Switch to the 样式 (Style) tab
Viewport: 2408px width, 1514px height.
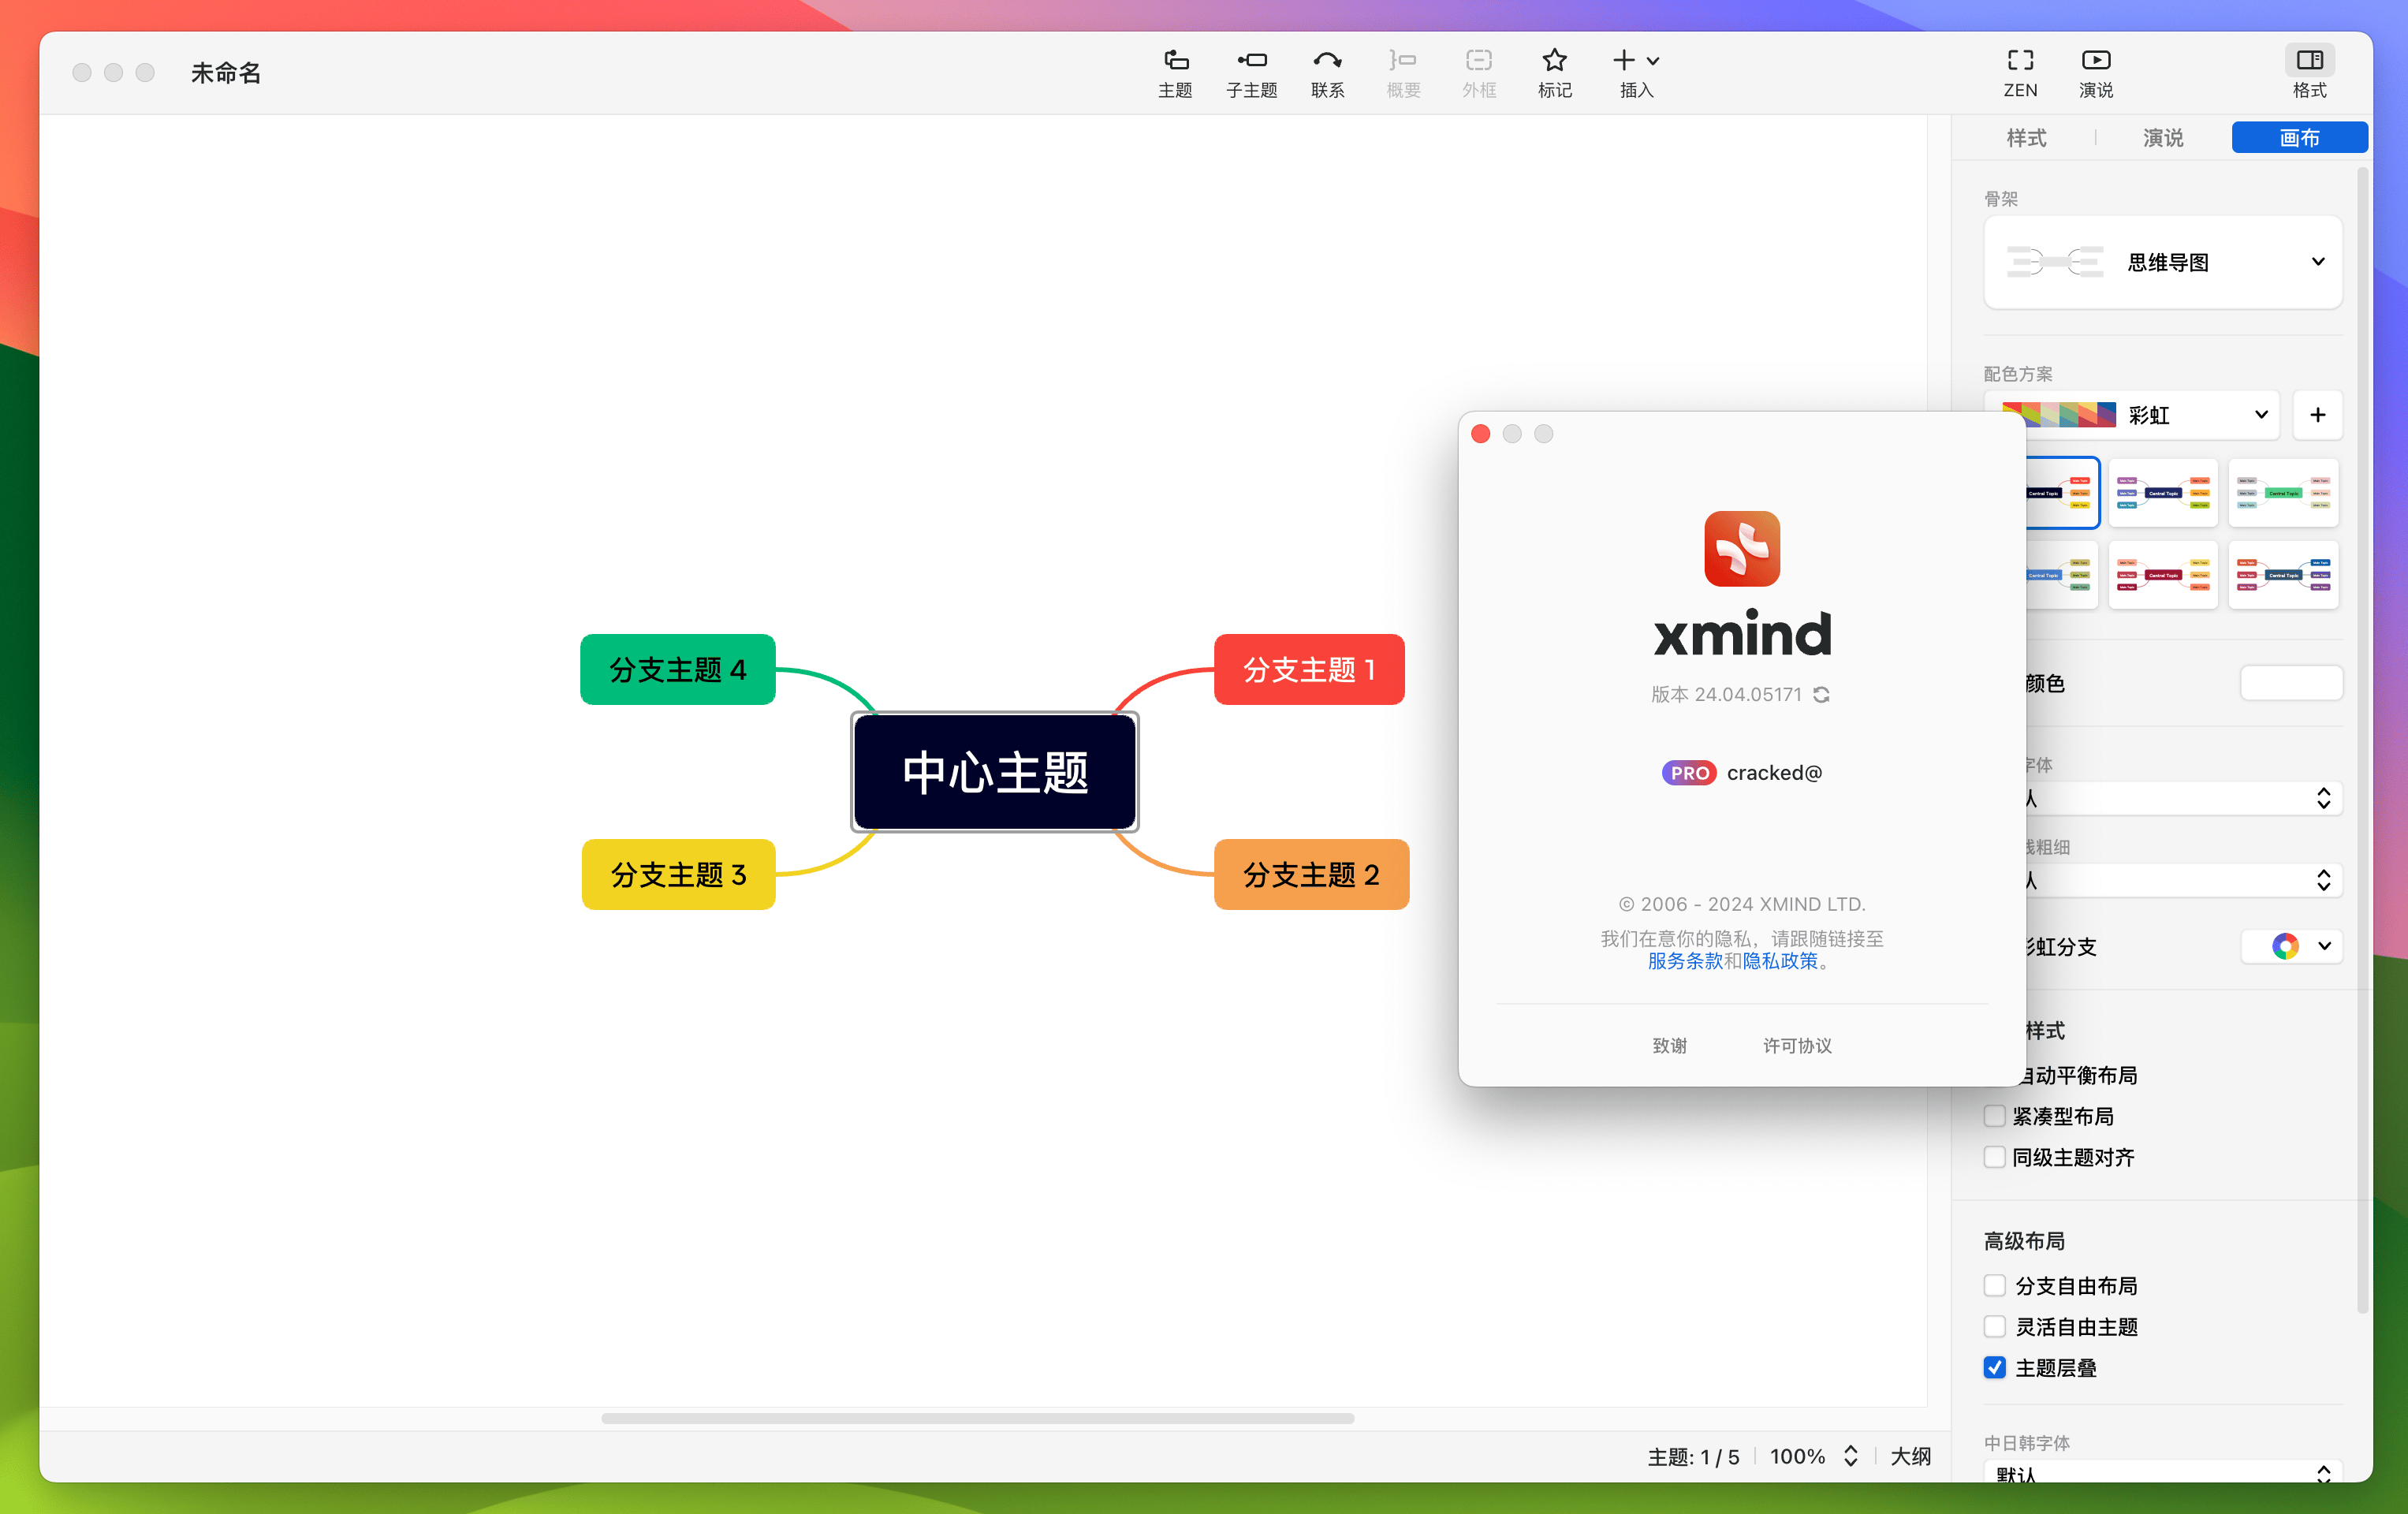point(2026,138)
